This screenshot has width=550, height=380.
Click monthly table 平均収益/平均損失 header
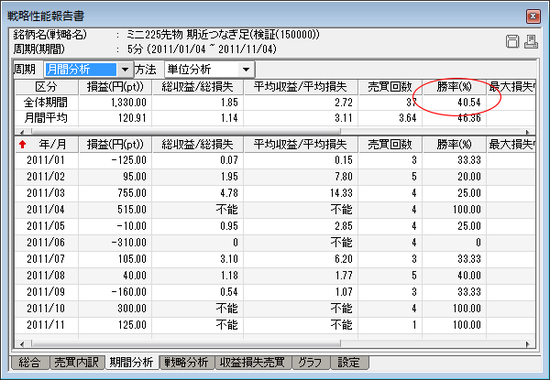pyautogui.click(x=300, y=144)
